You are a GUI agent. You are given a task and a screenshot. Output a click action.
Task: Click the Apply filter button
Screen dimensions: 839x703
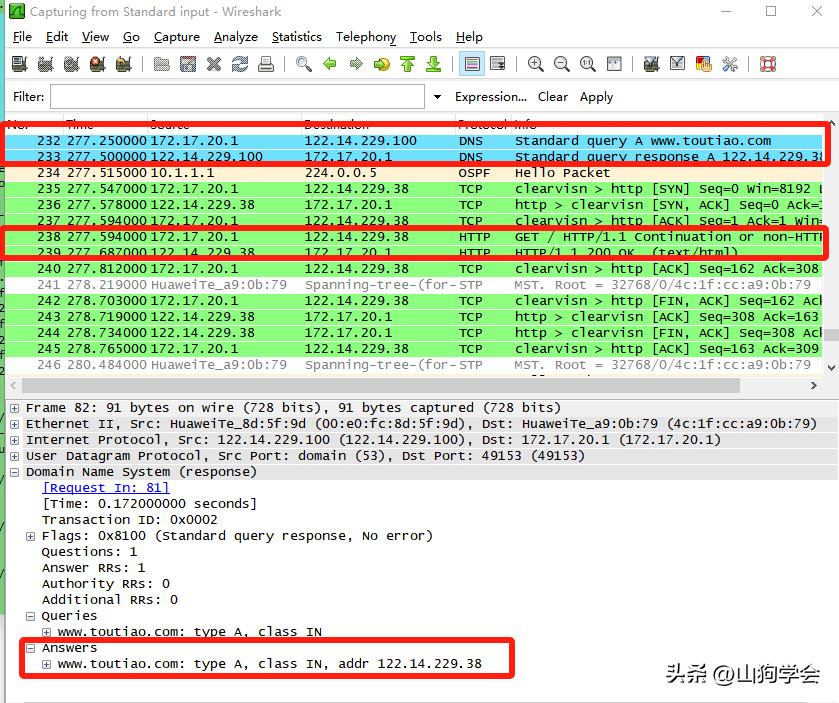pos(596,97)
